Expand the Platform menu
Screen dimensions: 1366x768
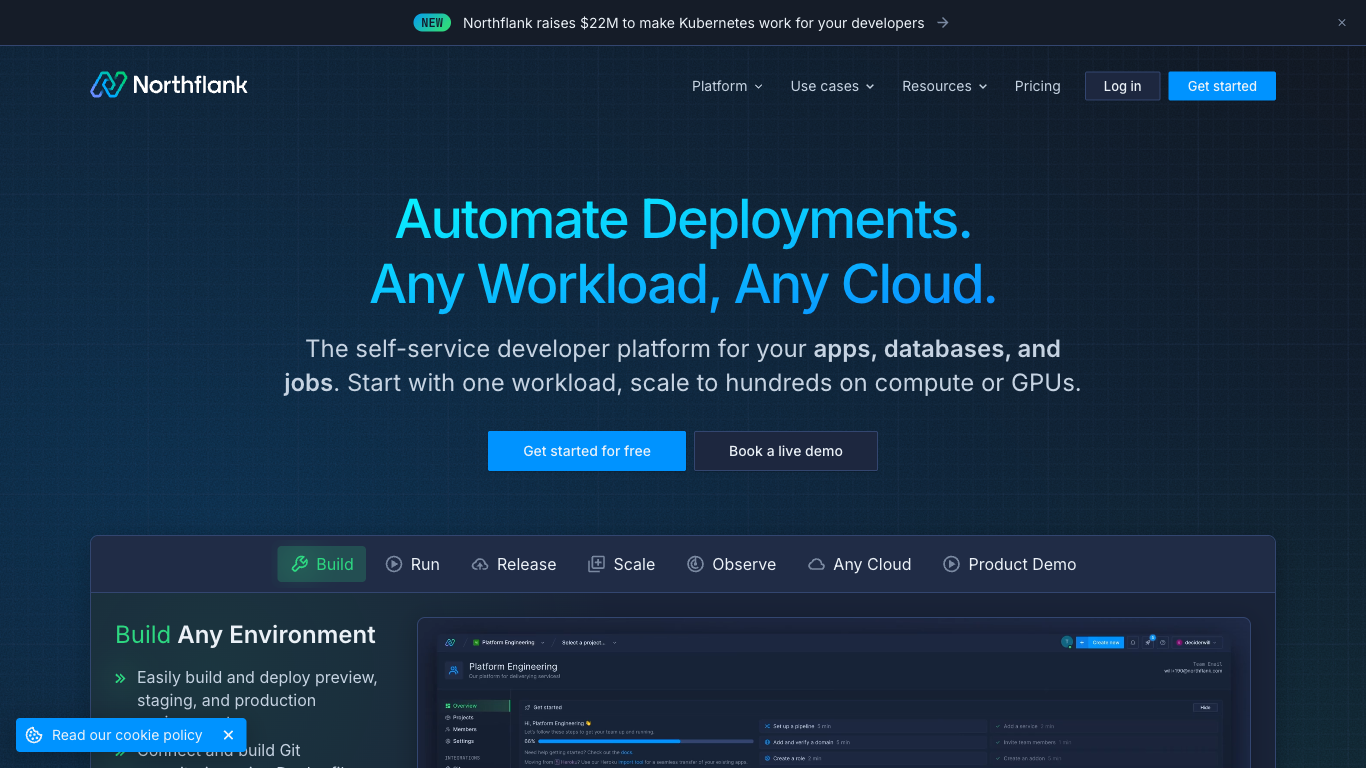727,86
